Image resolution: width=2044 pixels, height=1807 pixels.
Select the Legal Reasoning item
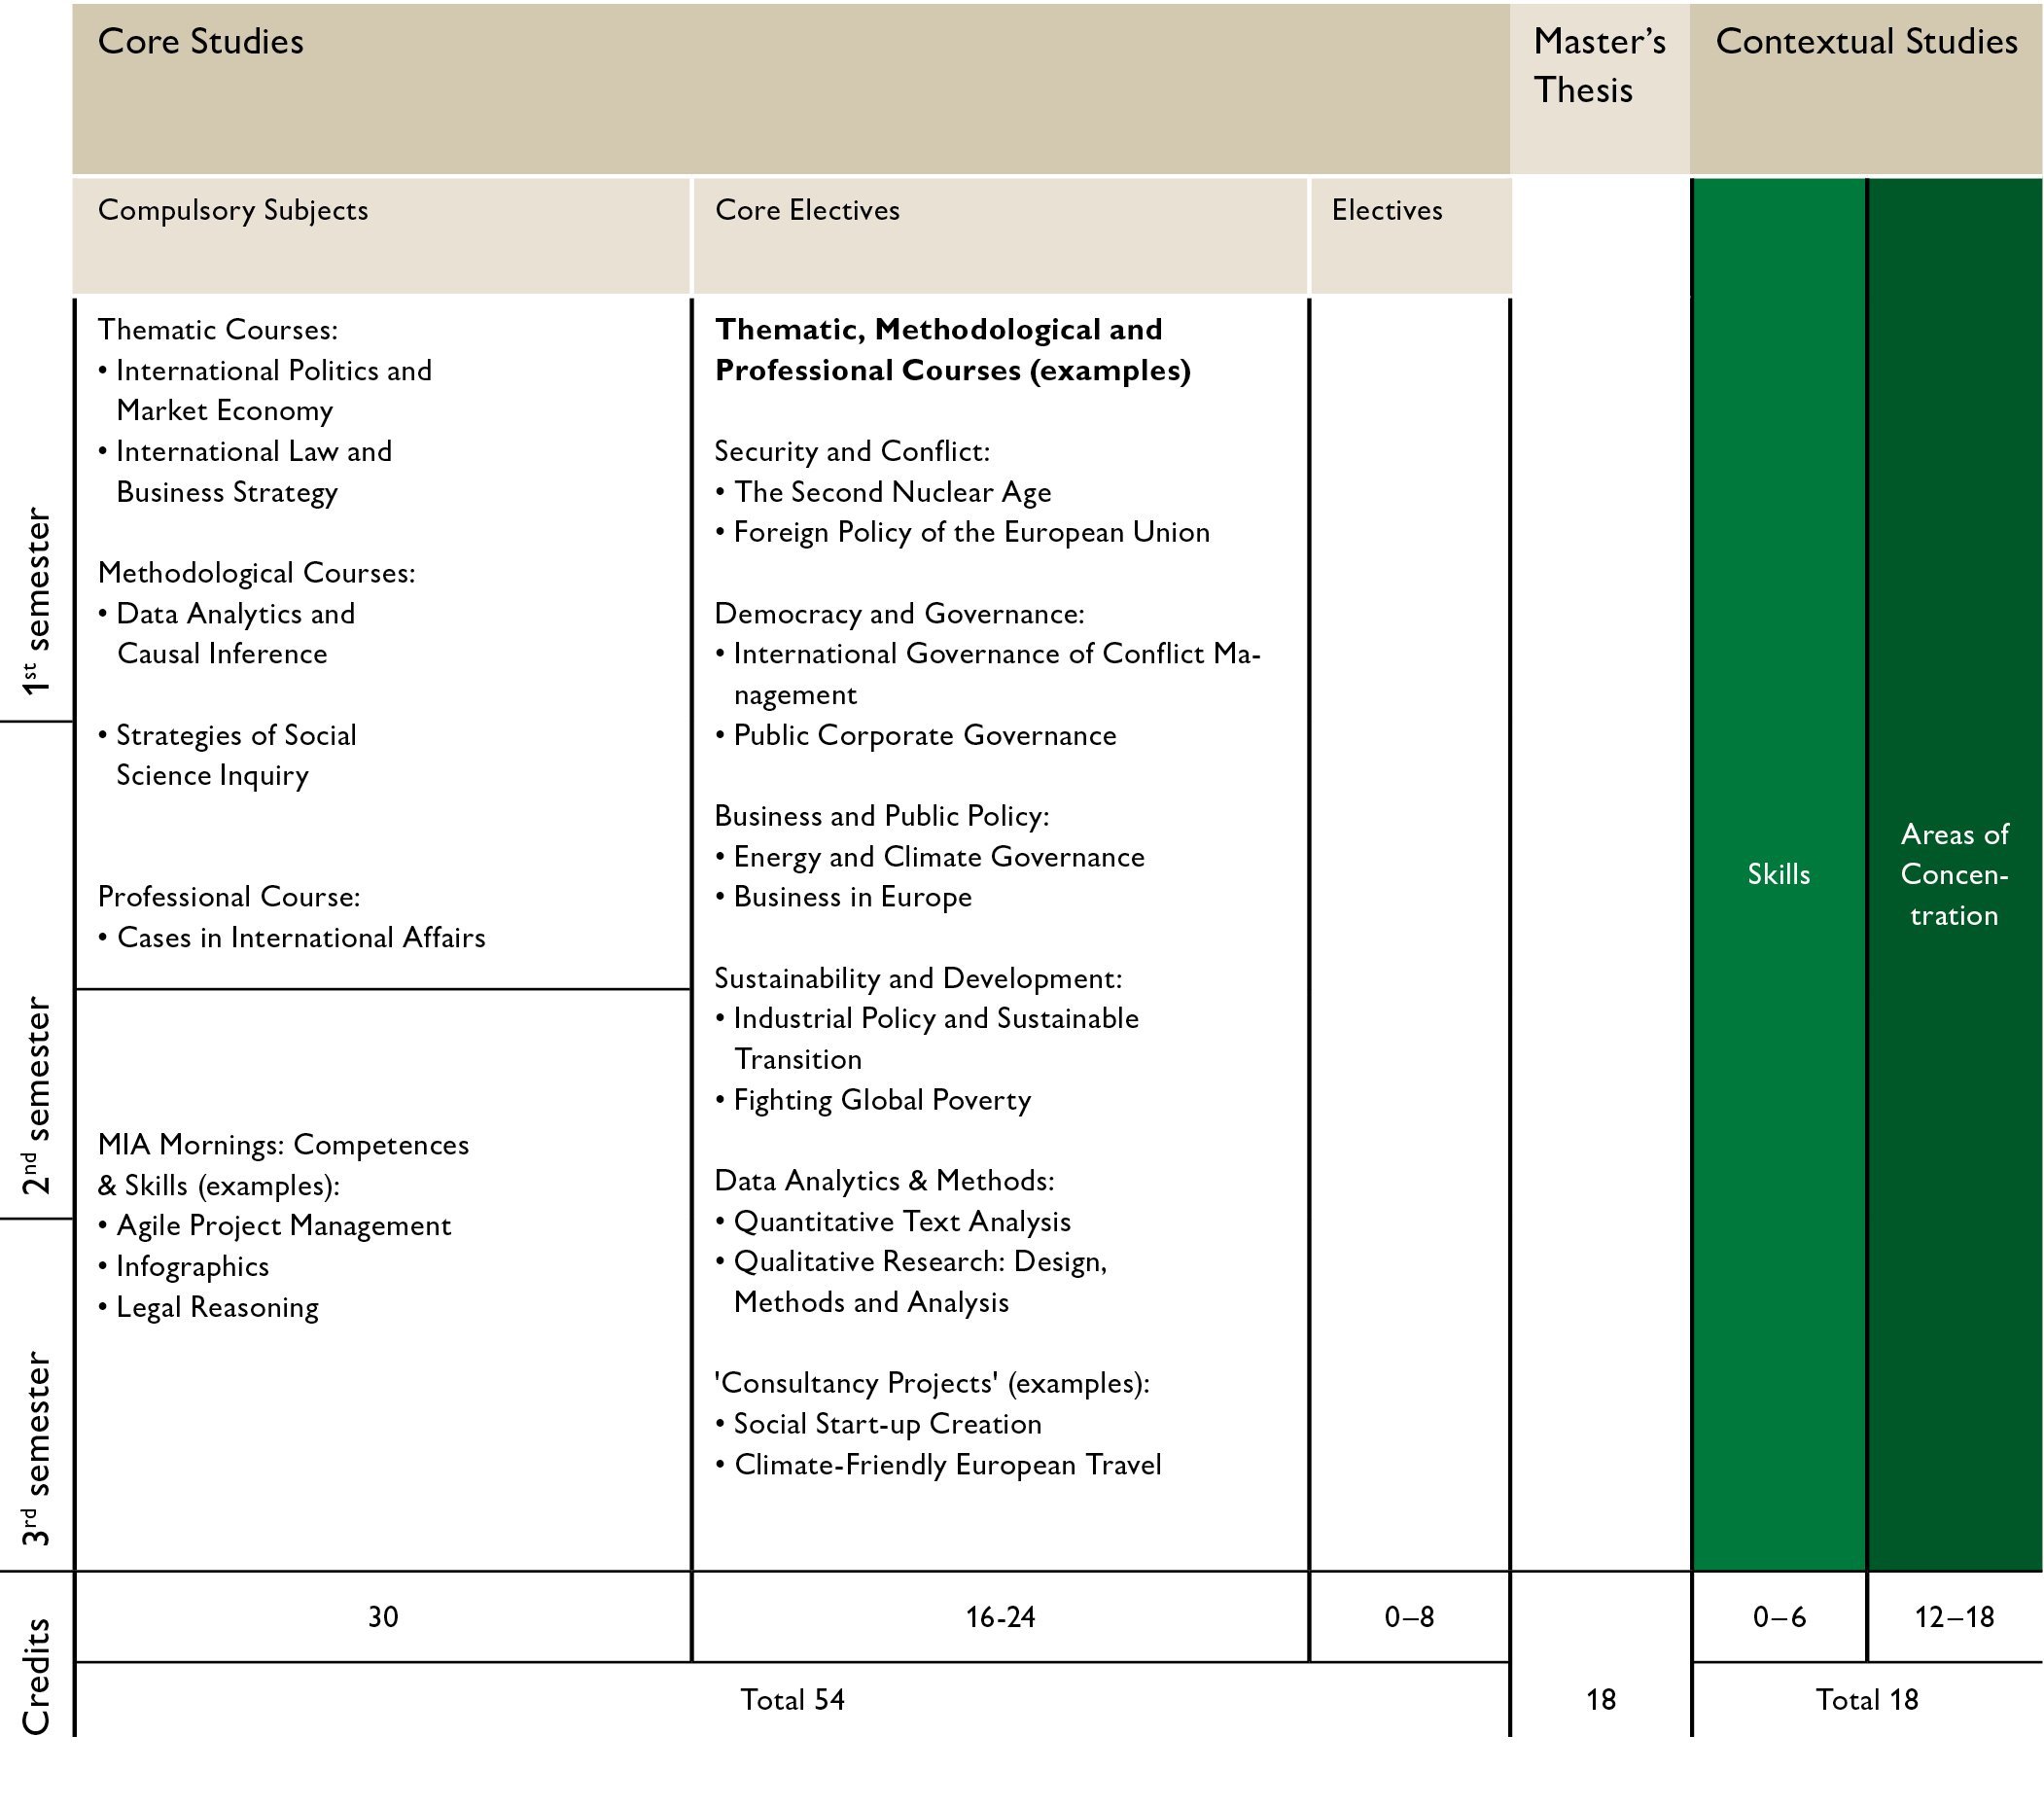pyautogui.click(x=217, y=1307)
